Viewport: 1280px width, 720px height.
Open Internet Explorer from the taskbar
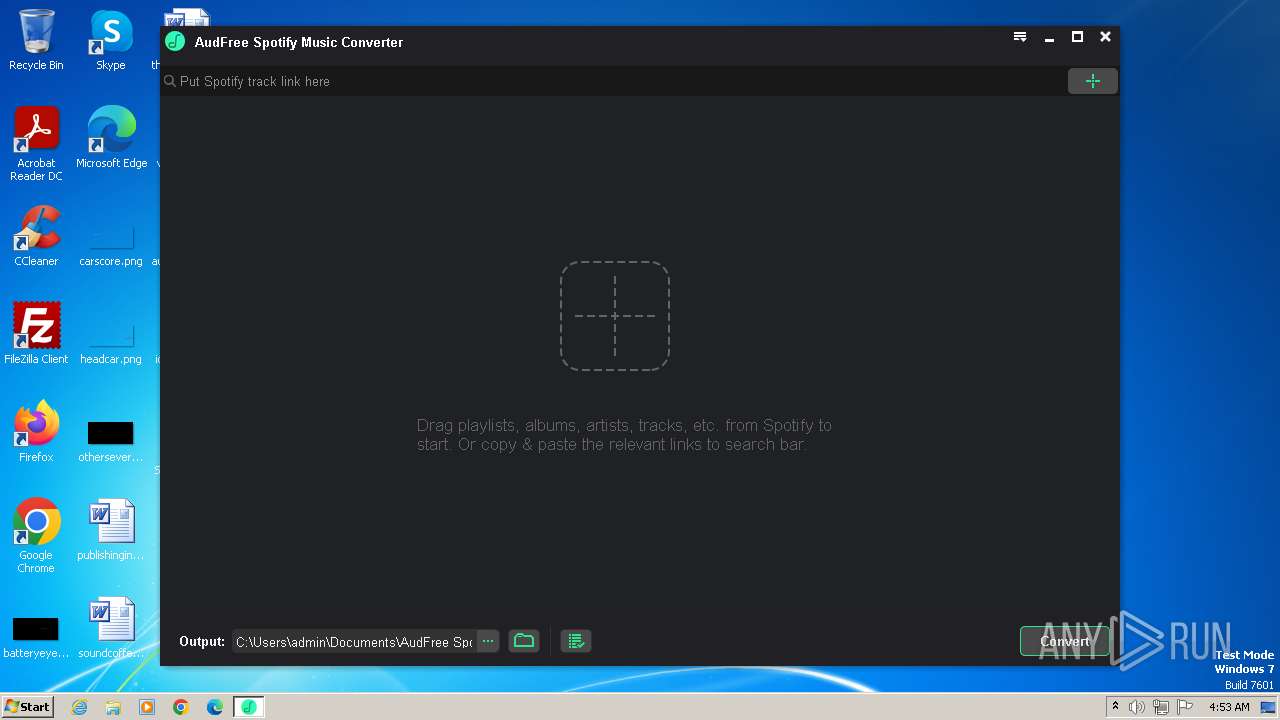pyautogui.click(x=80, y=707)
